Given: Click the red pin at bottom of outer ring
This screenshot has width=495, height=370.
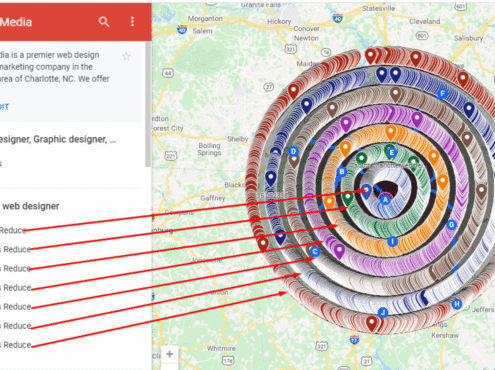Looking at the screenshot, I should [371, 324].
